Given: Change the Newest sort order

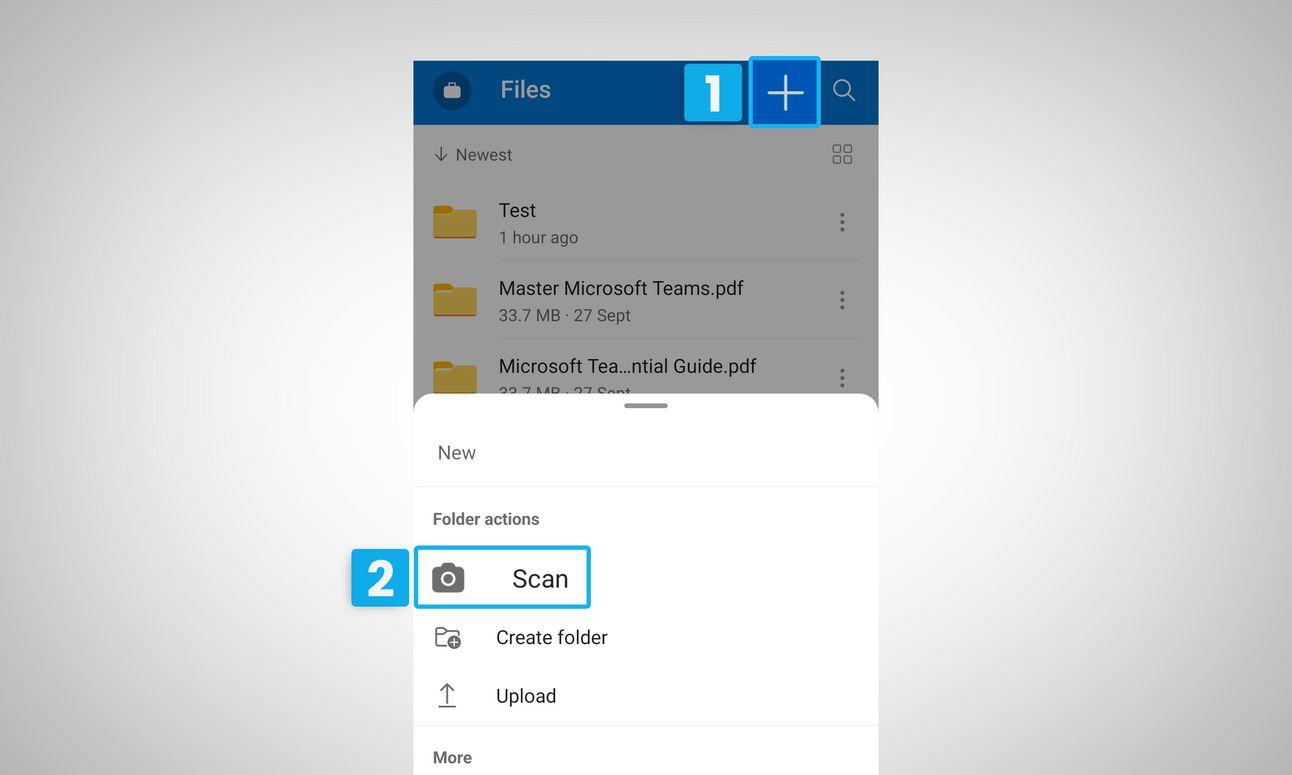Looking at the screenshot, I should (473, 155).
